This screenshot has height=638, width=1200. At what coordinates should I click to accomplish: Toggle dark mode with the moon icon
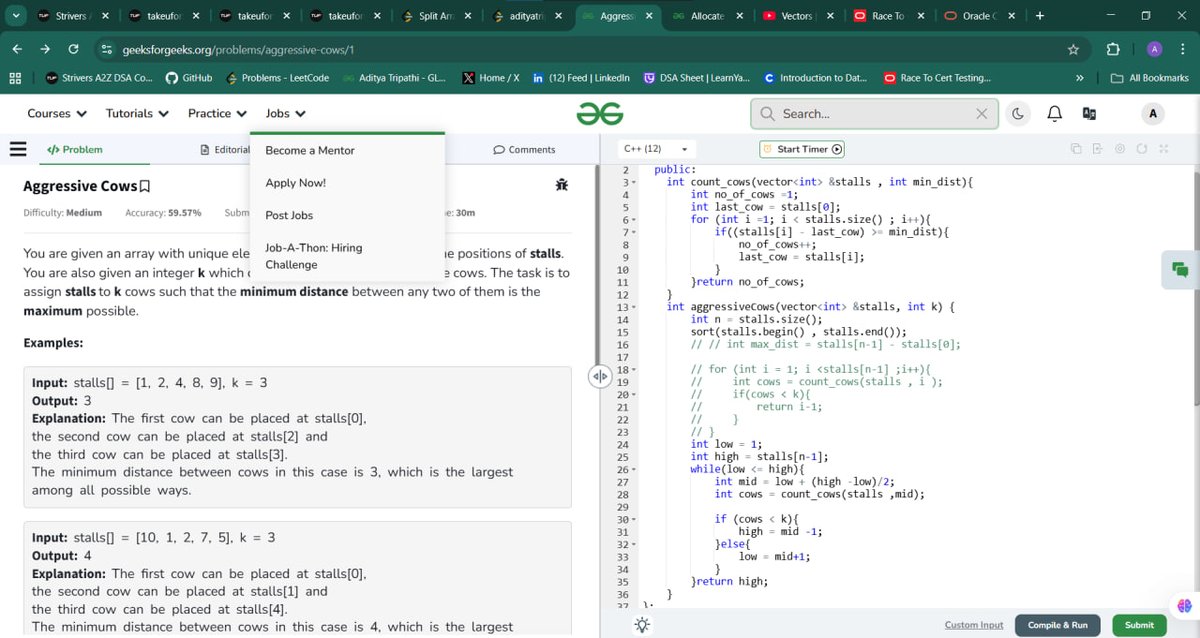tap(1017, 114)
